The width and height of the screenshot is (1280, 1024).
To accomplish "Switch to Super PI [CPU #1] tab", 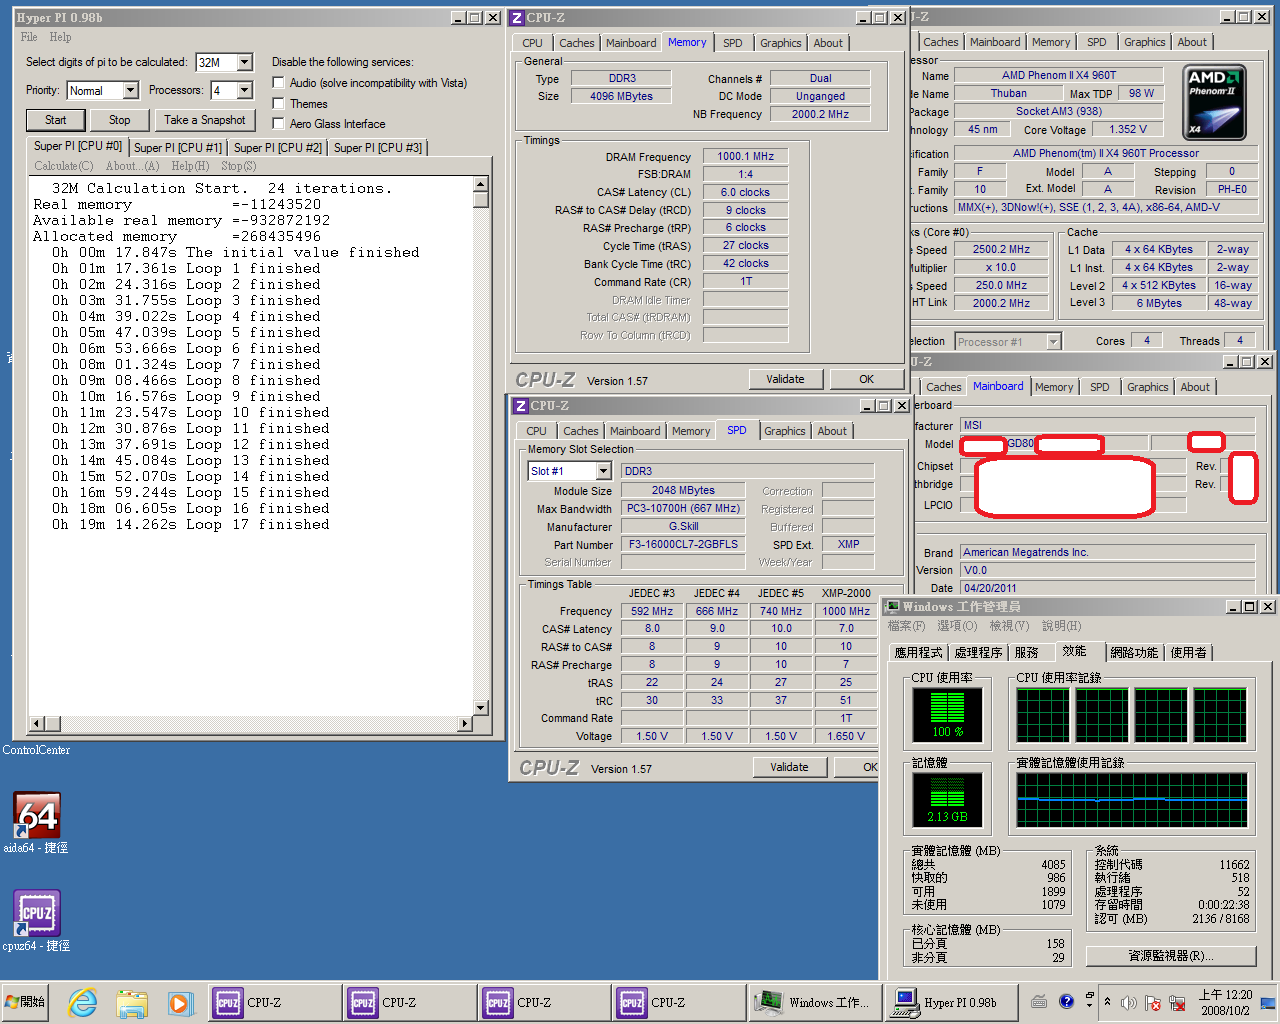I will (178, 147).
